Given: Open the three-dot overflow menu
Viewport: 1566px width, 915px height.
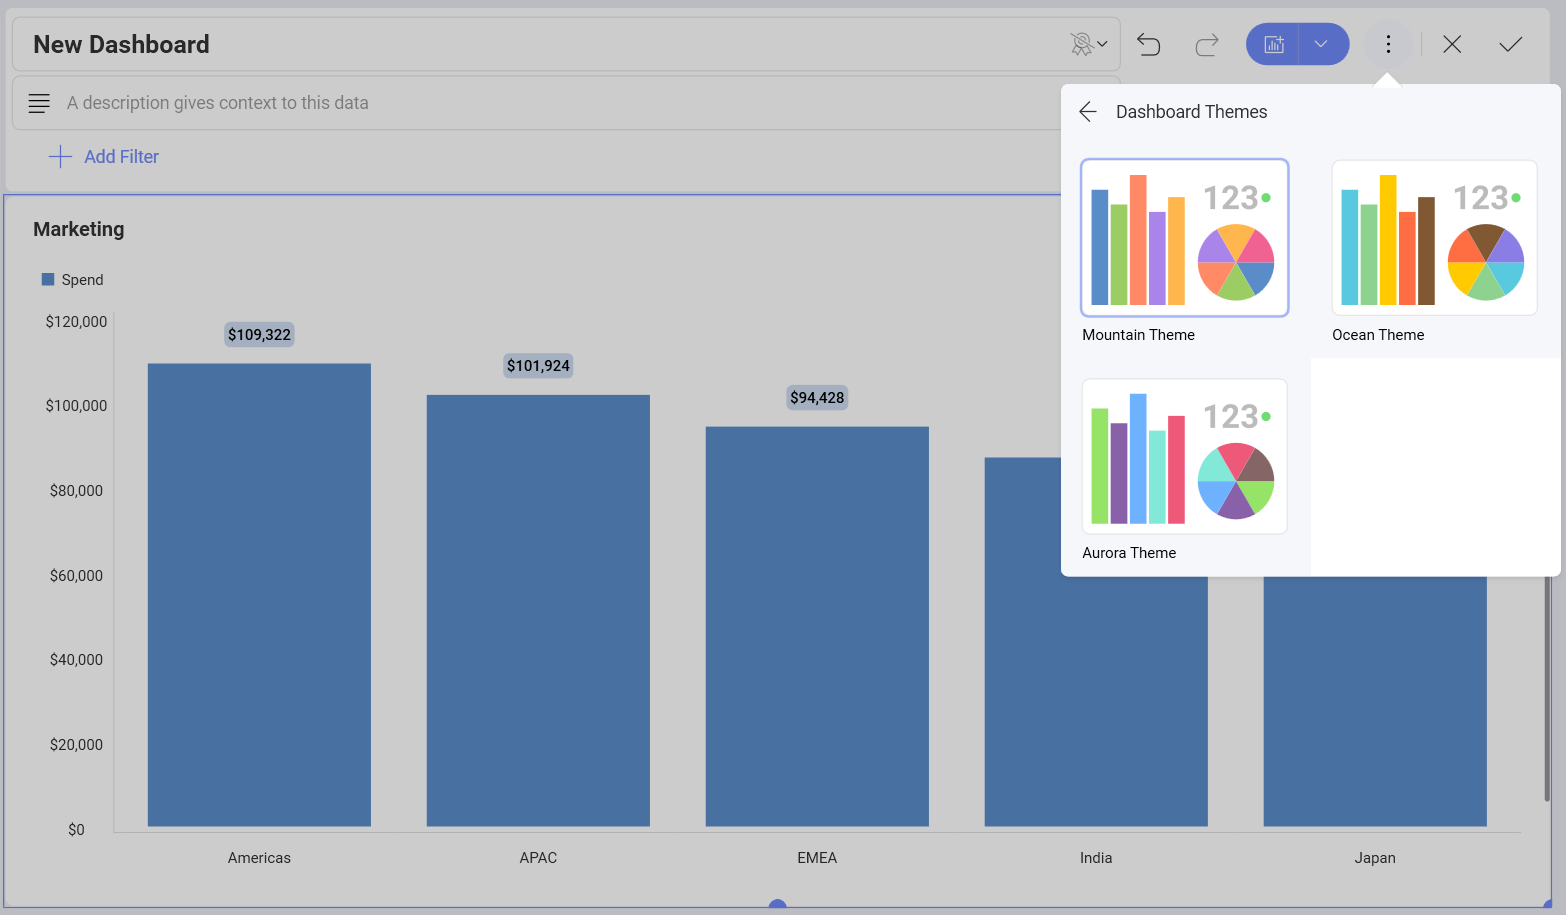Looking at the screenshot, I should pyautogui.click(x=1388, y=44).
